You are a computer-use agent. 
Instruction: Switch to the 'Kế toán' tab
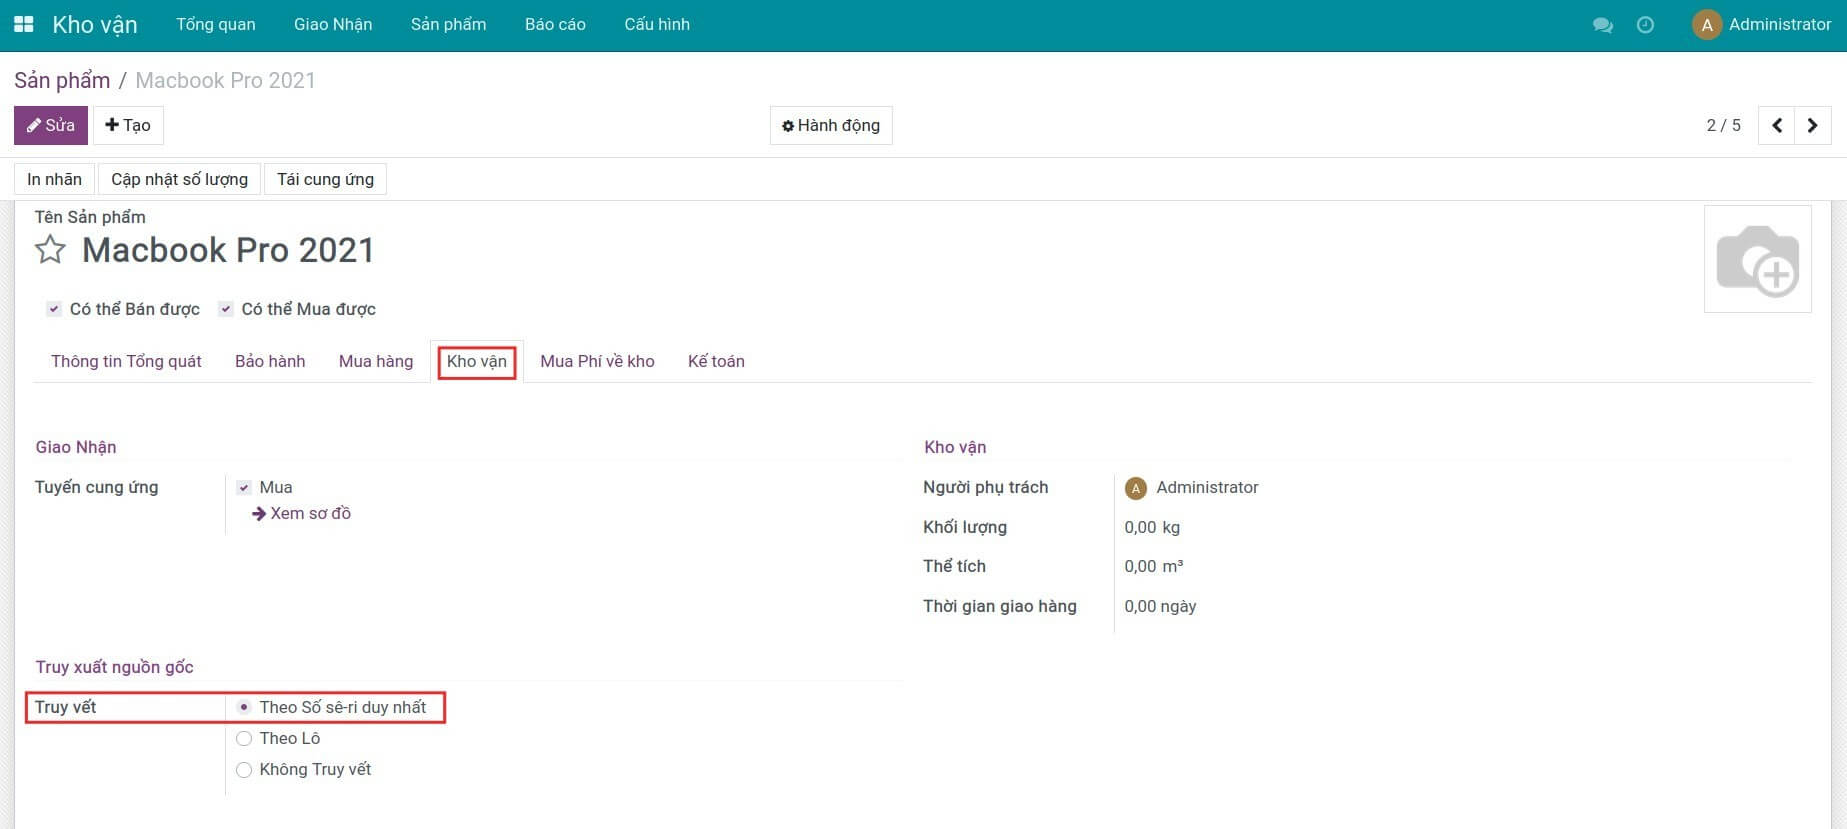coord(715,361)
